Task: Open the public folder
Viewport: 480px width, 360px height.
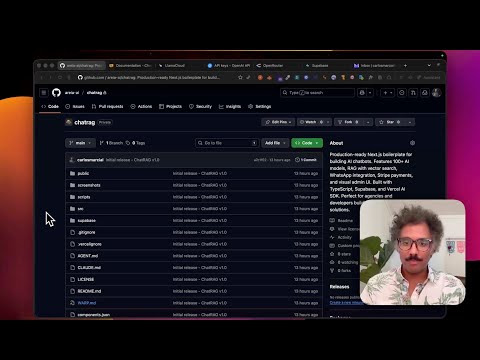Action: [83, 173]
